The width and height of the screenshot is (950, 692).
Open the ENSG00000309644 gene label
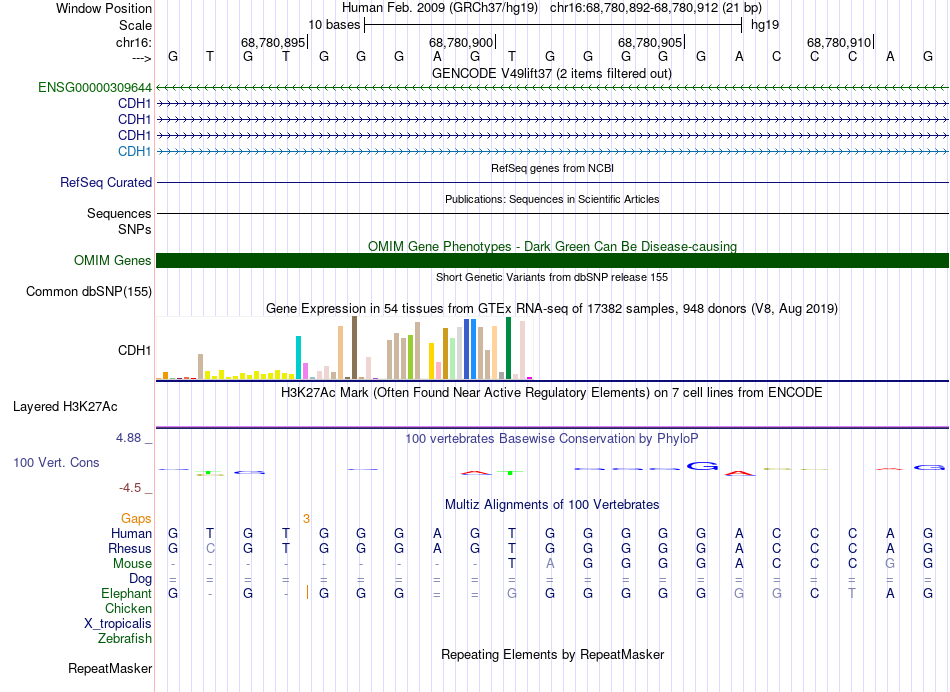coord(95,88)
